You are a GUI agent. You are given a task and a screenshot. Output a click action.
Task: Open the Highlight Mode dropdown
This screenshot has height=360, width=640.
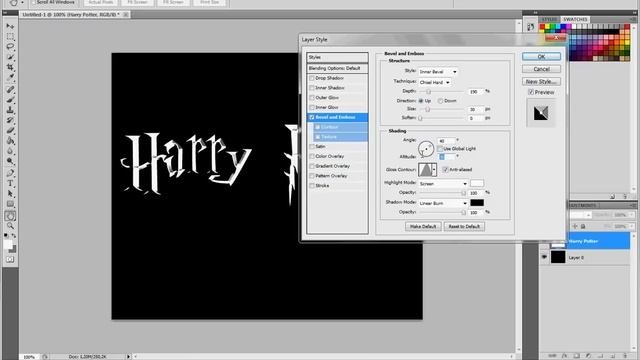[443, 184]
